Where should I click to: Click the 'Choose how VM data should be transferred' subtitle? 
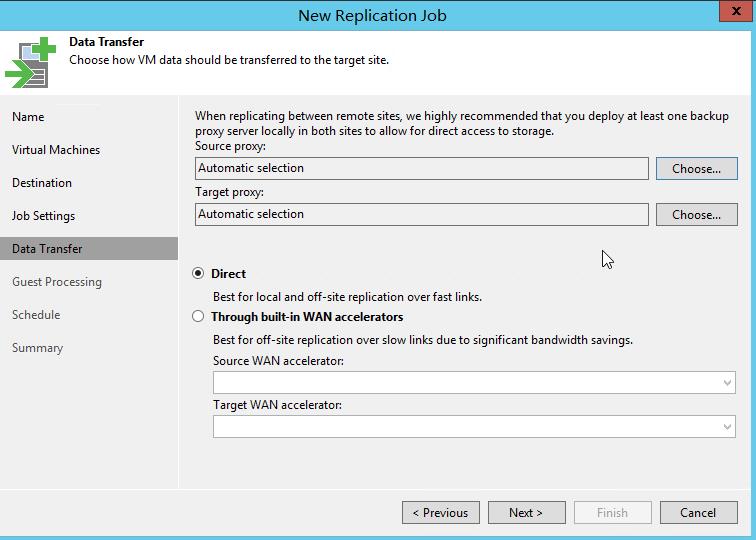[x=229, y=60]
